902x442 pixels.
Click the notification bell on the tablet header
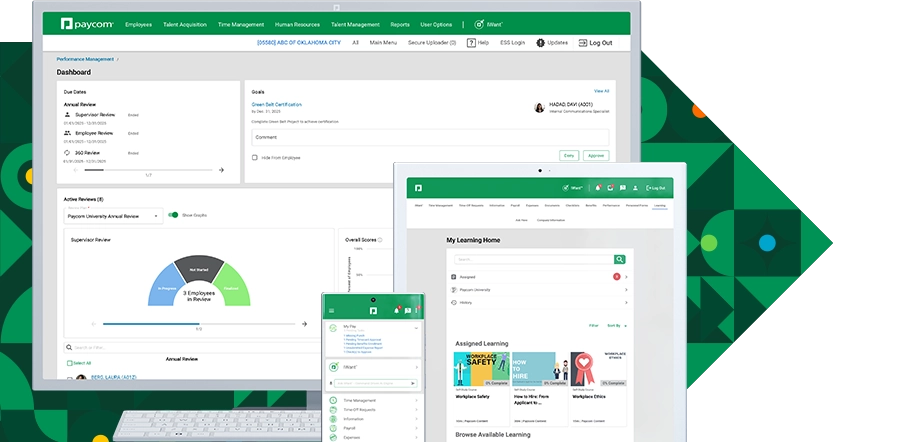(598, 187)
